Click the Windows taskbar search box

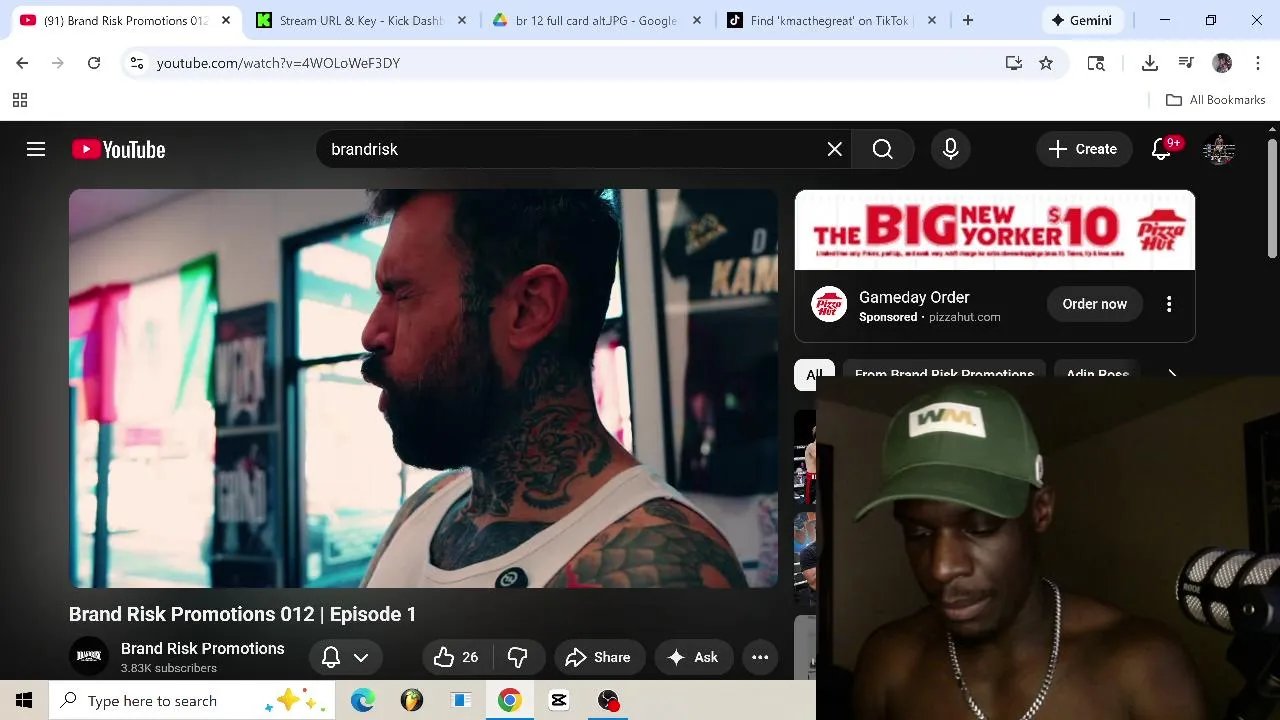click(193, 701)
